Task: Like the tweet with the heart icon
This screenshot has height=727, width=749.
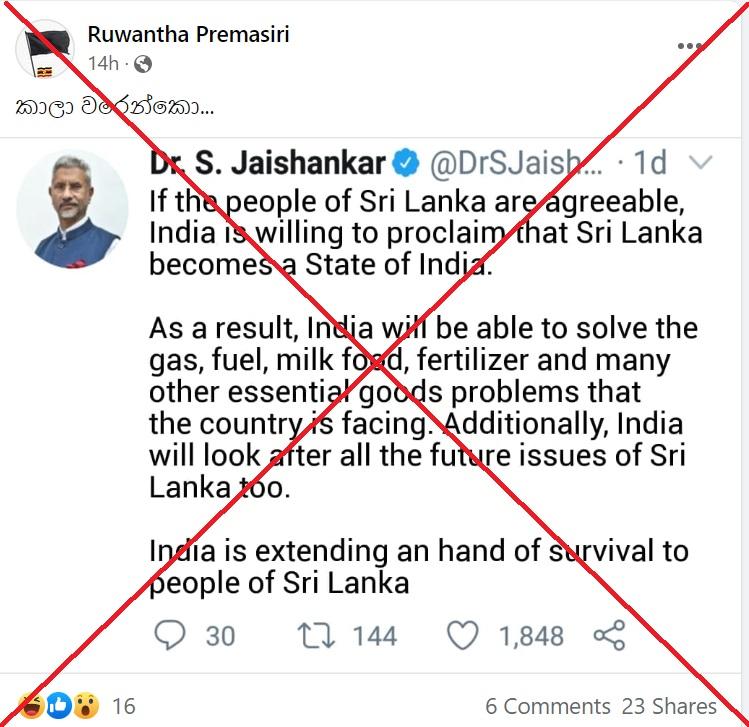Action: tap(462, 635)
